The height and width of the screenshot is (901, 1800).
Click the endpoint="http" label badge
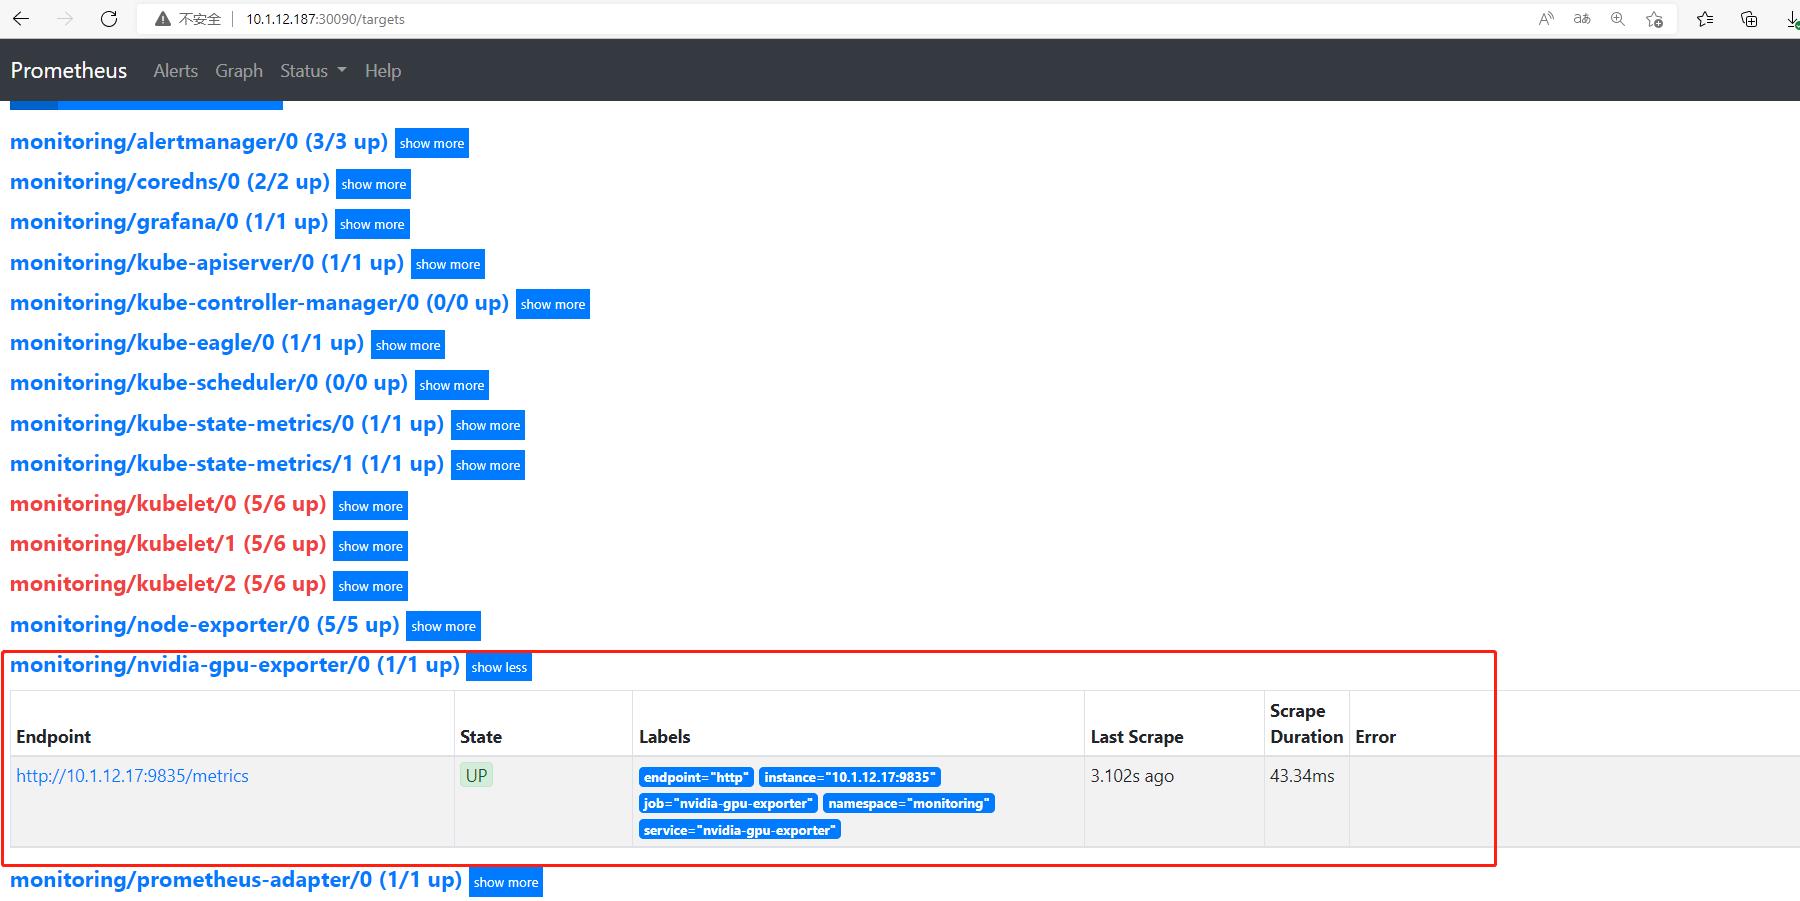[x=696, y=777]
